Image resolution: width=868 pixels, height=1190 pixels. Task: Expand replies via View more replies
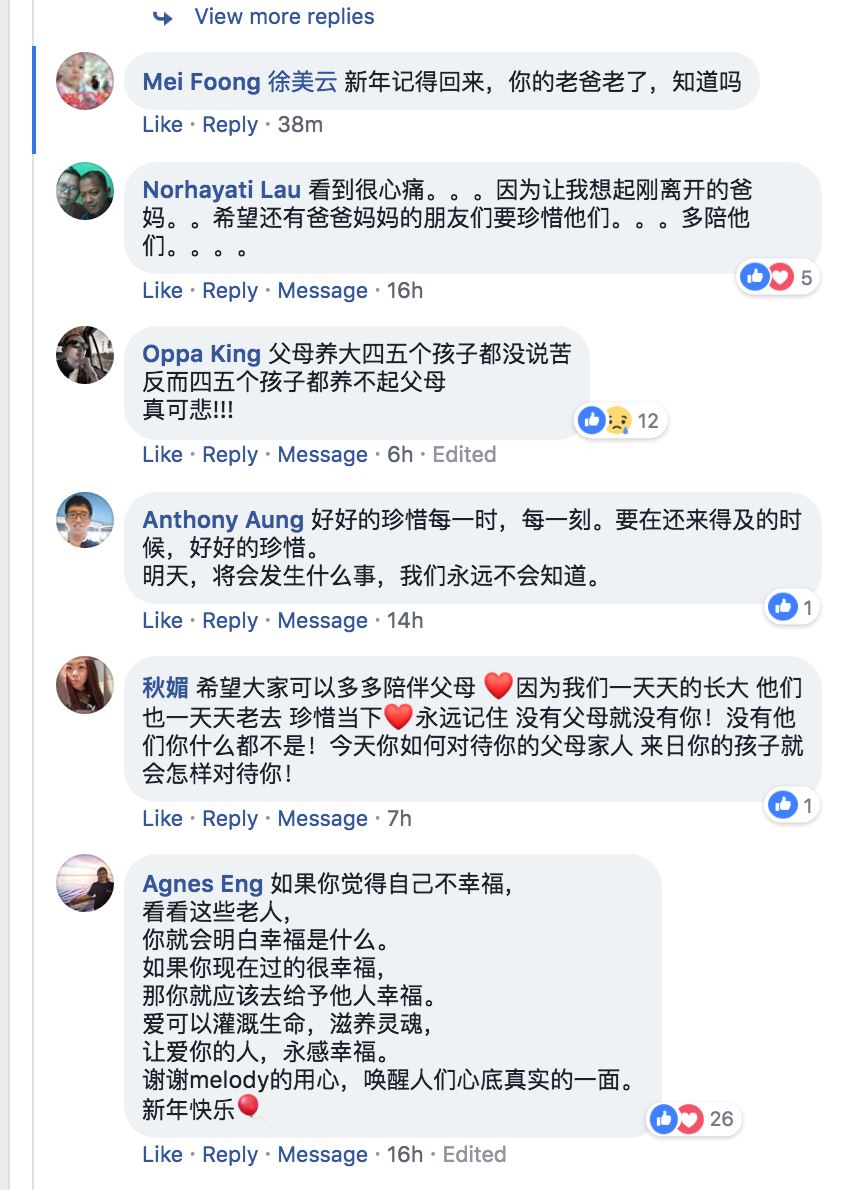point(284,16)
